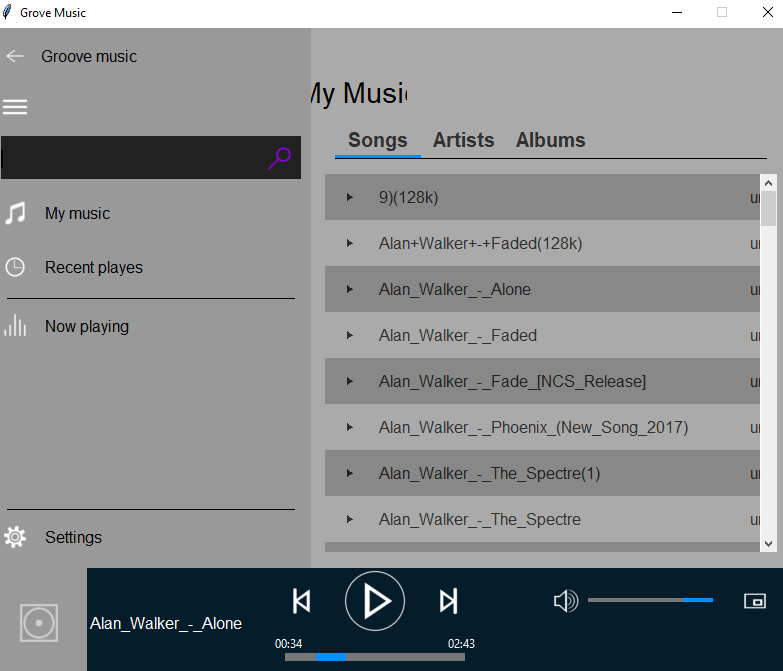Click the total duration 02:43
This screenshot has width=783, height=671.
461,644
